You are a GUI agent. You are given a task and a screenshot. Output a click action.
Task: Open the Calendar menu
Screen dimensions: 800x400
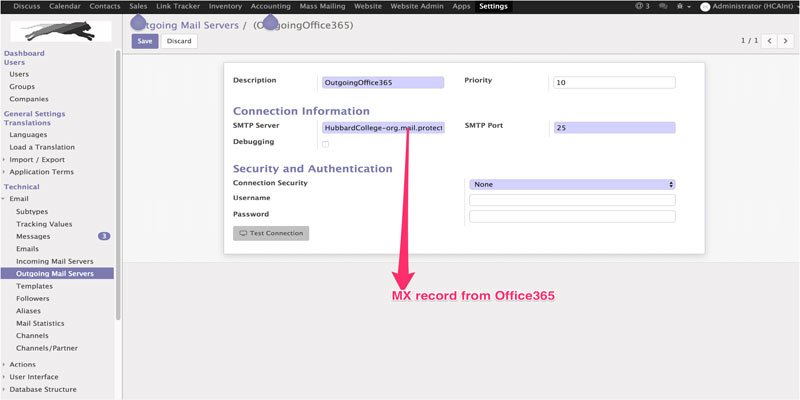click(x=65, y=7)
